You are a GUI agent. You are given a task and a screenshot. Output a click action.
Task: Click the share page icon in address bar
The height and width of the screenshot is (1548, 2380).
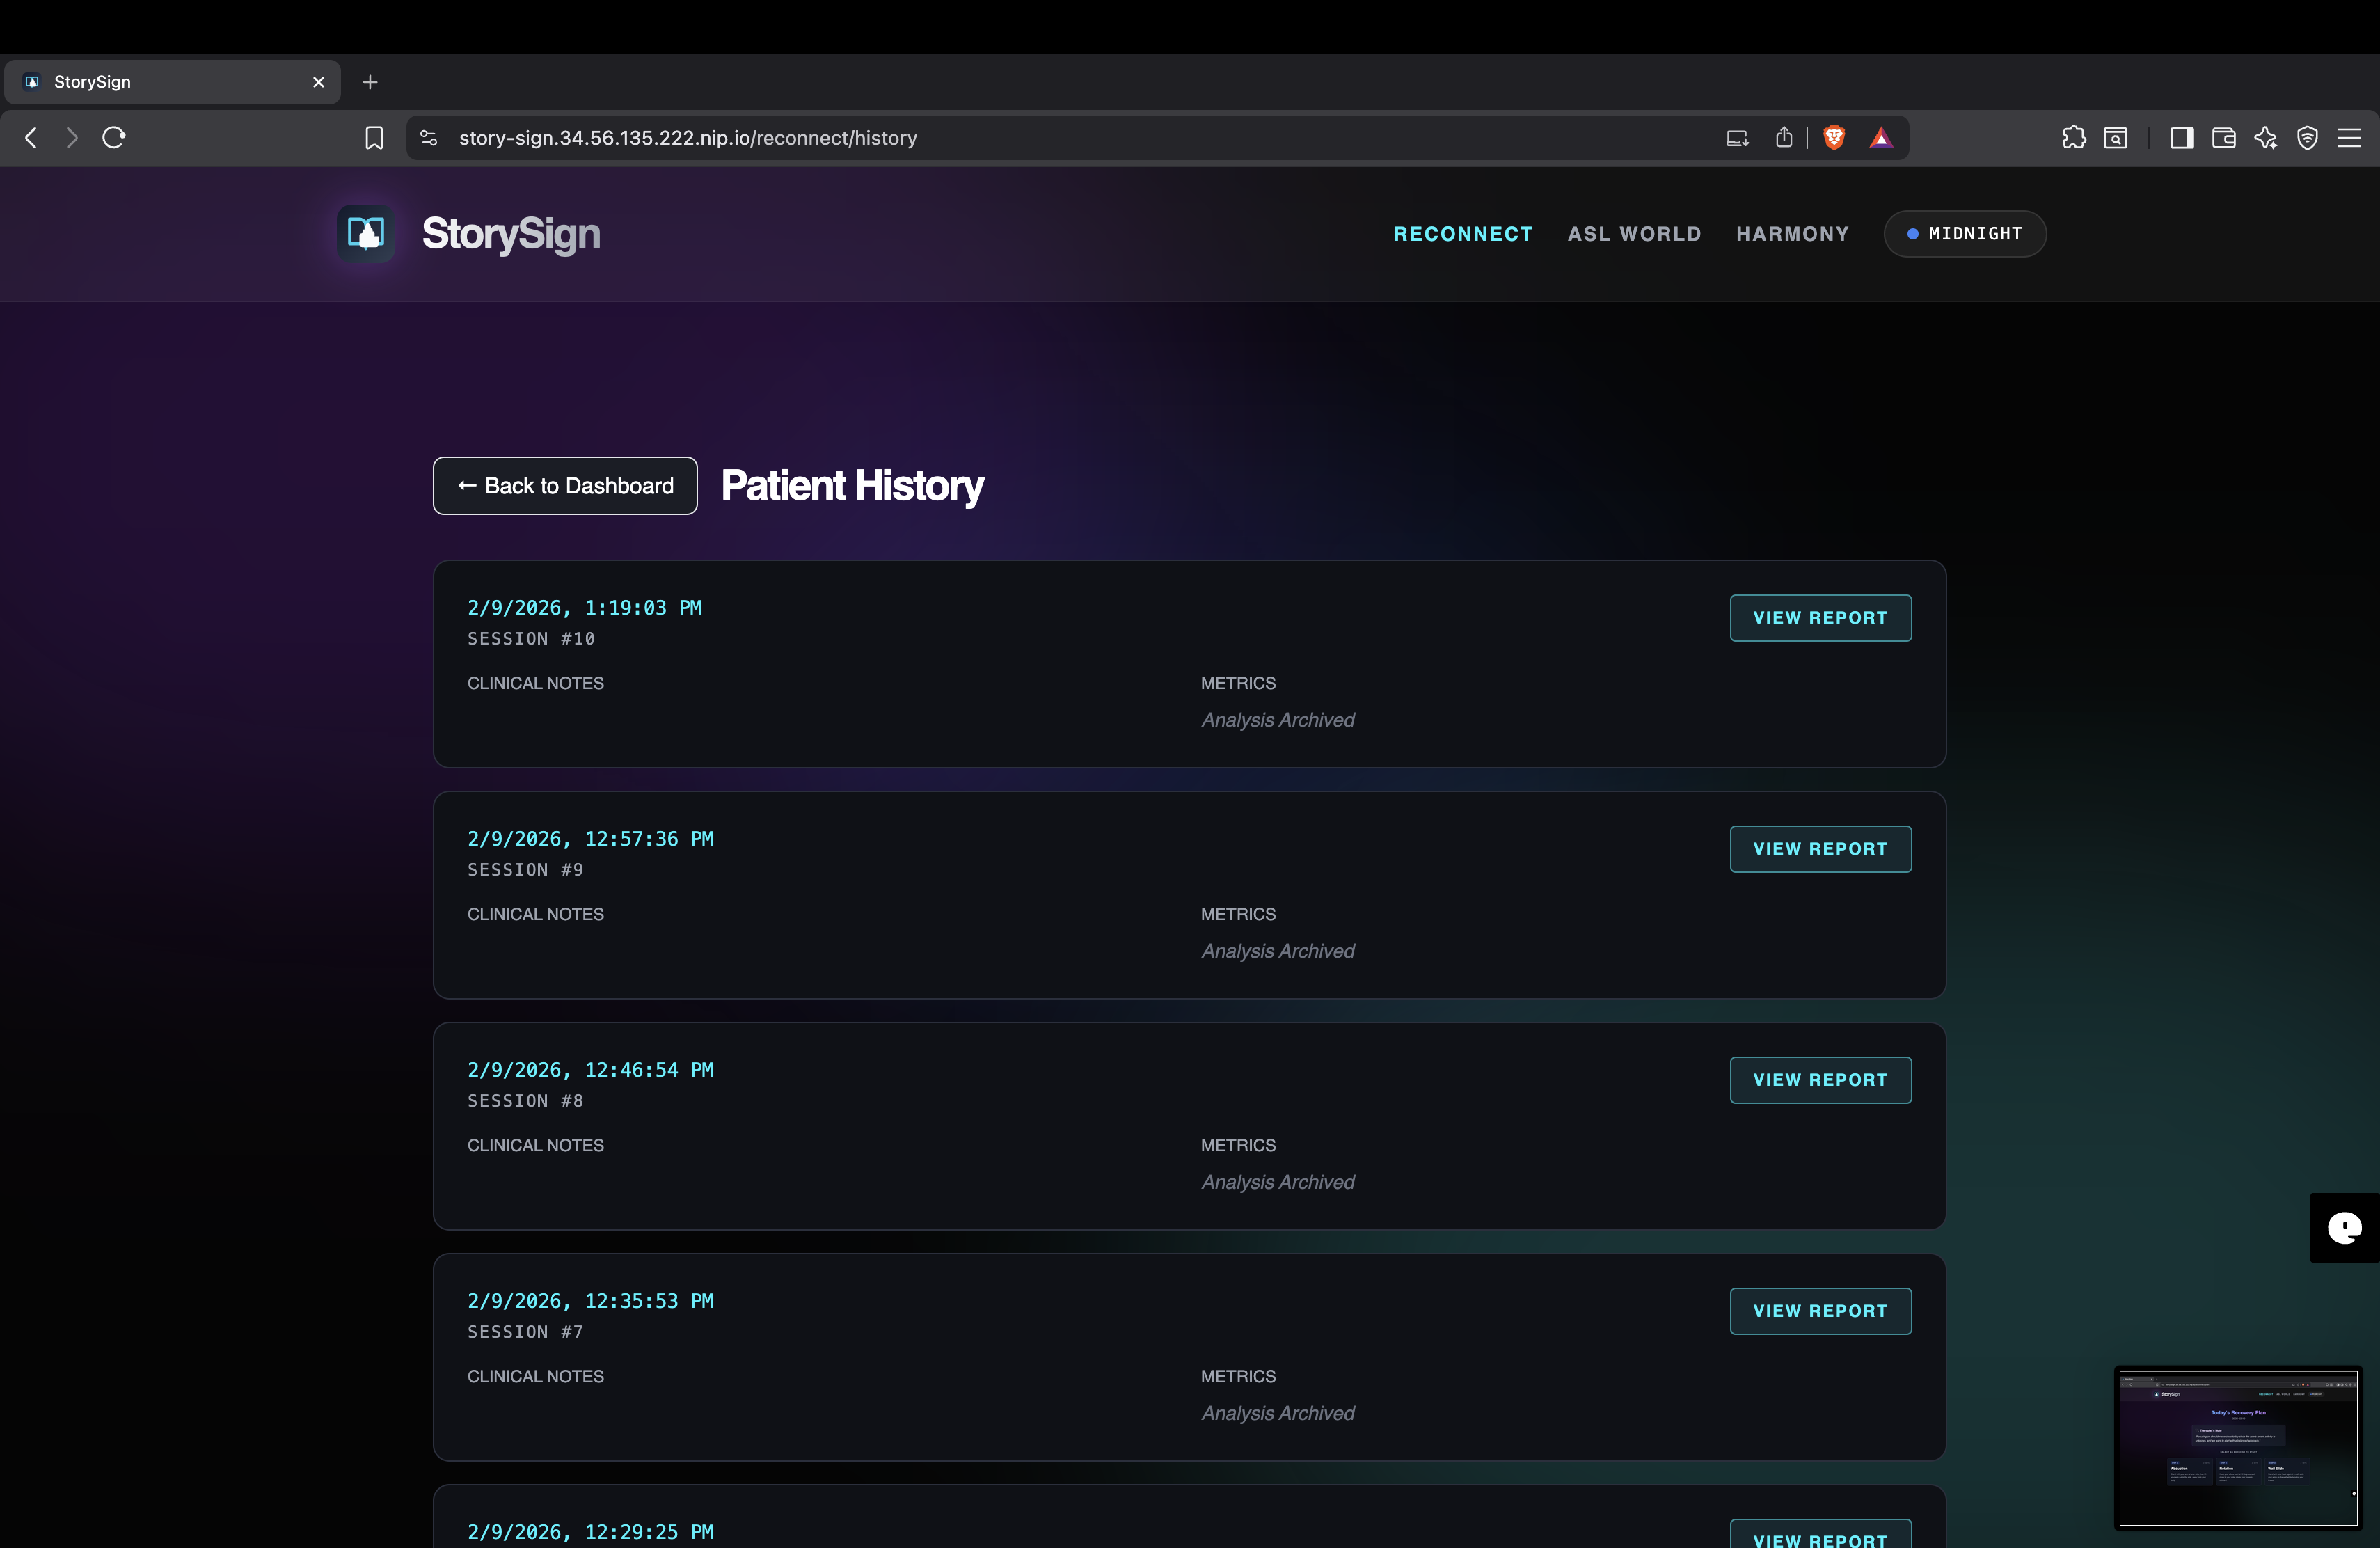tap(1783, 138)
